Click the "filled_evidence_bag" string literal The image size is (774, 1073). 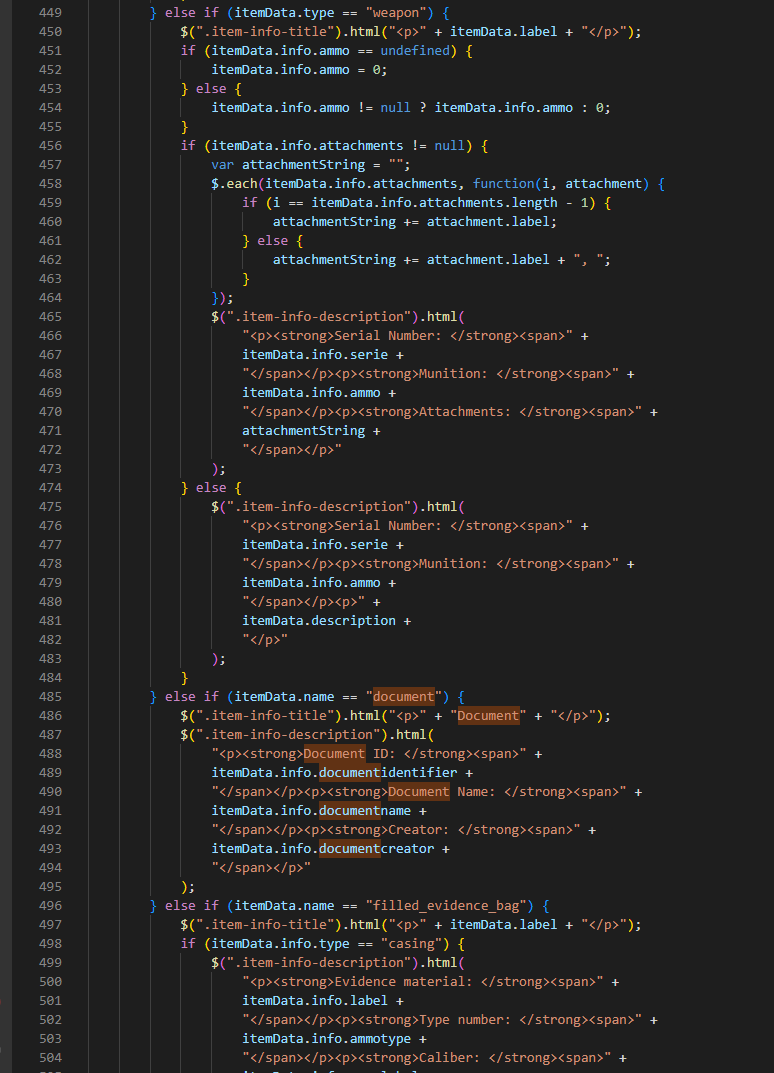click(450, 905)
